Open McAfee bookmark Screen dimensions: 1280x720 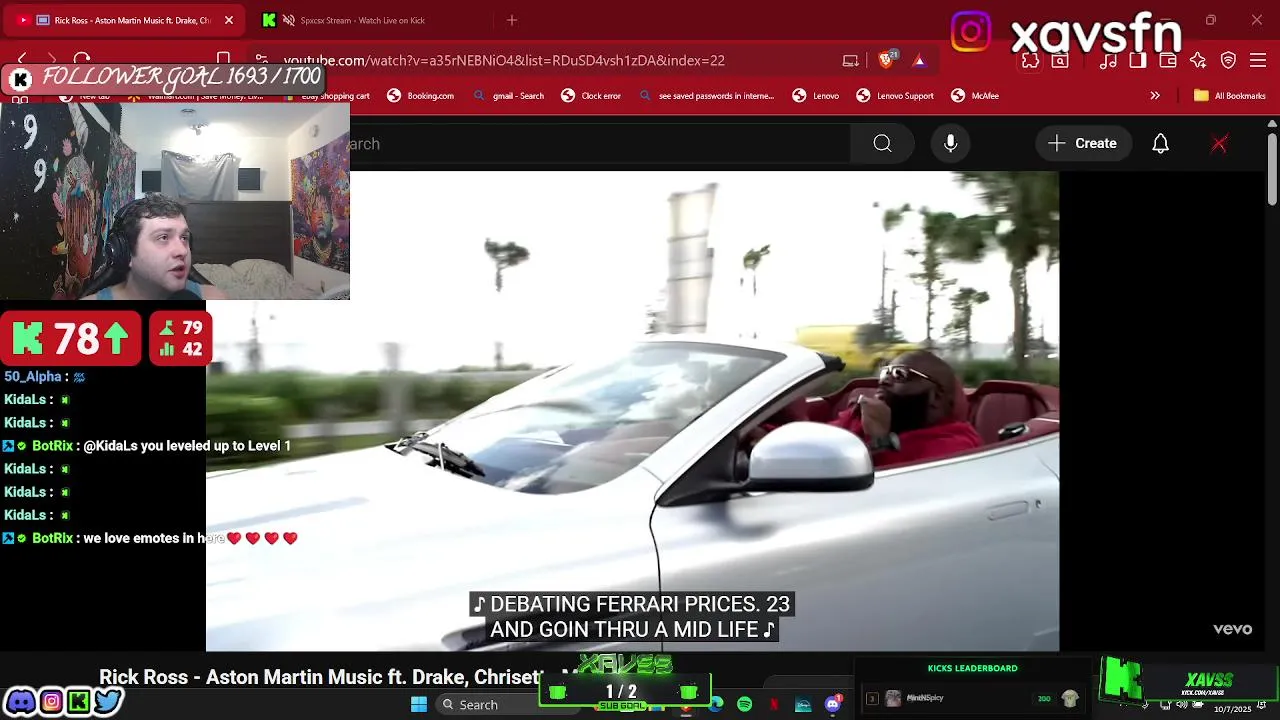974,96
